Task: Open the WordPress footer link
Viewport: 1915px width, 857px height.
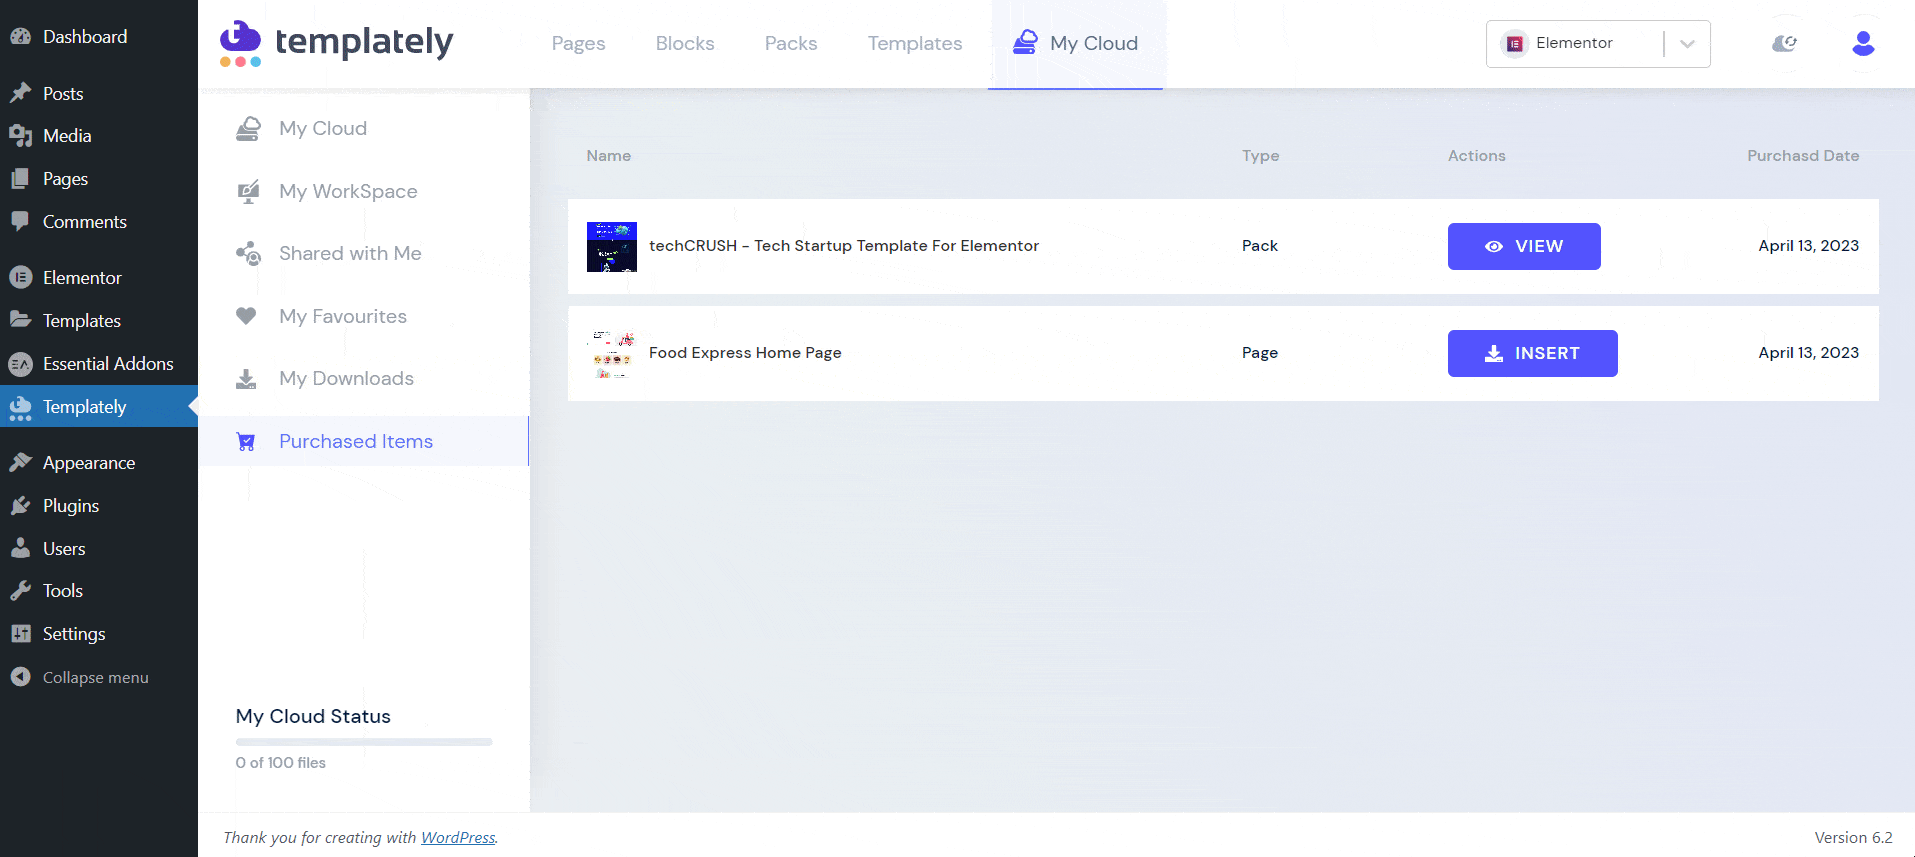Action: (458, 837)
